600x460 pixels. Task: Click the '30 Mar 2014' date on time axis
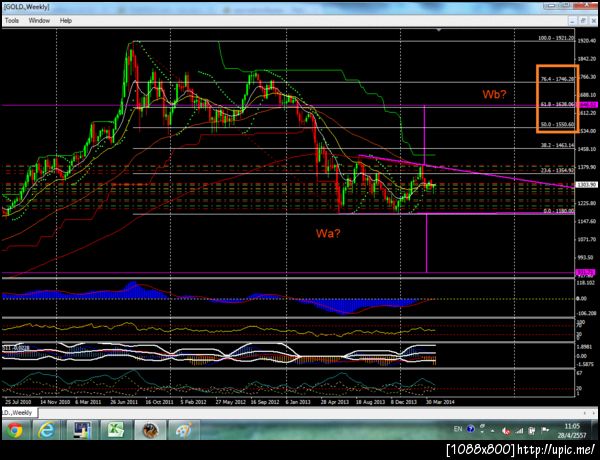[x=441, y=402]
